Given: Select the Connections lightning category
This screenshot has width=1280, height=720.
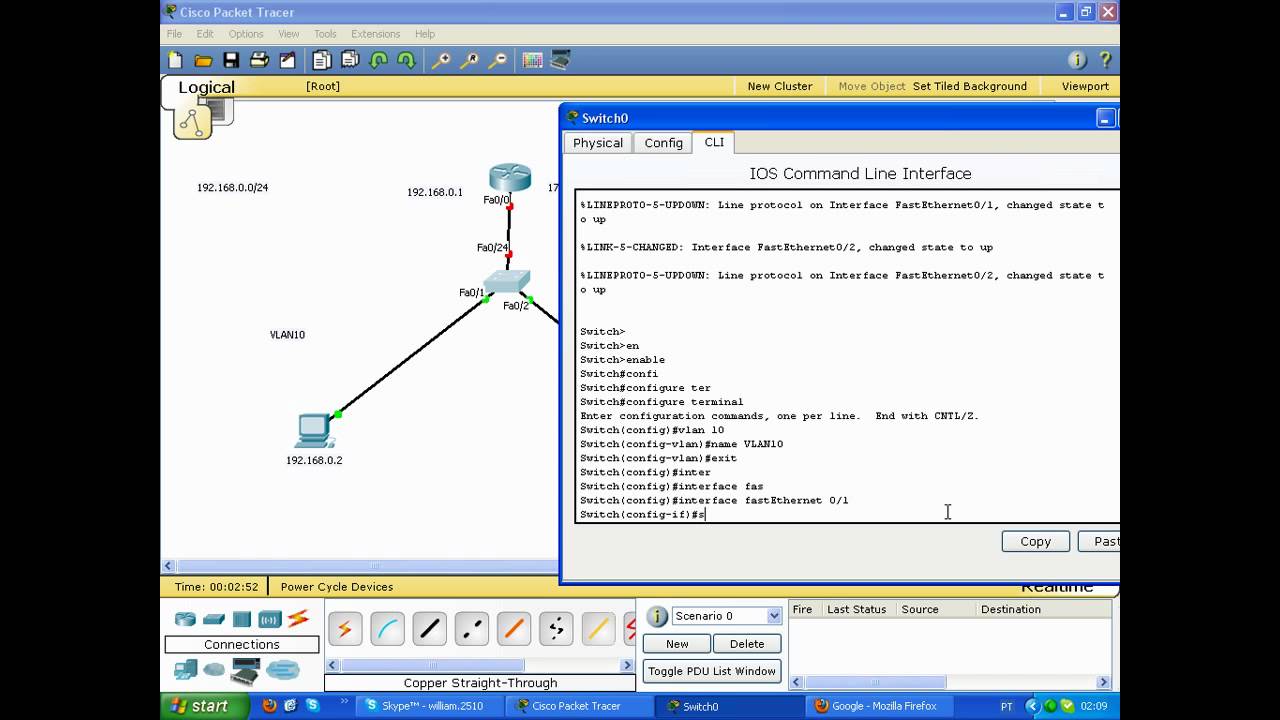Looking at the screenshot, I should pyautogui.click(x=298, y=619).
